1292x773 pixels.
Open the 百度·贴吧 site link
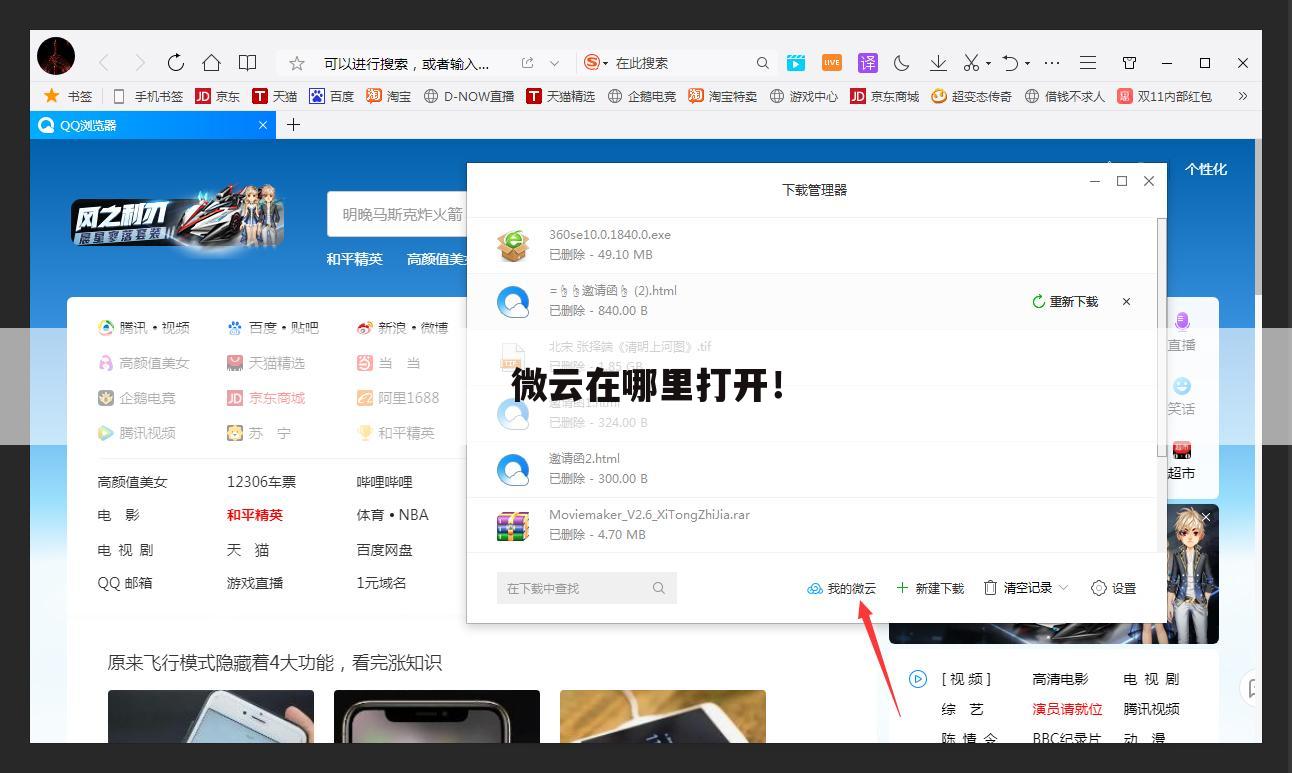[x=273, y=327]
